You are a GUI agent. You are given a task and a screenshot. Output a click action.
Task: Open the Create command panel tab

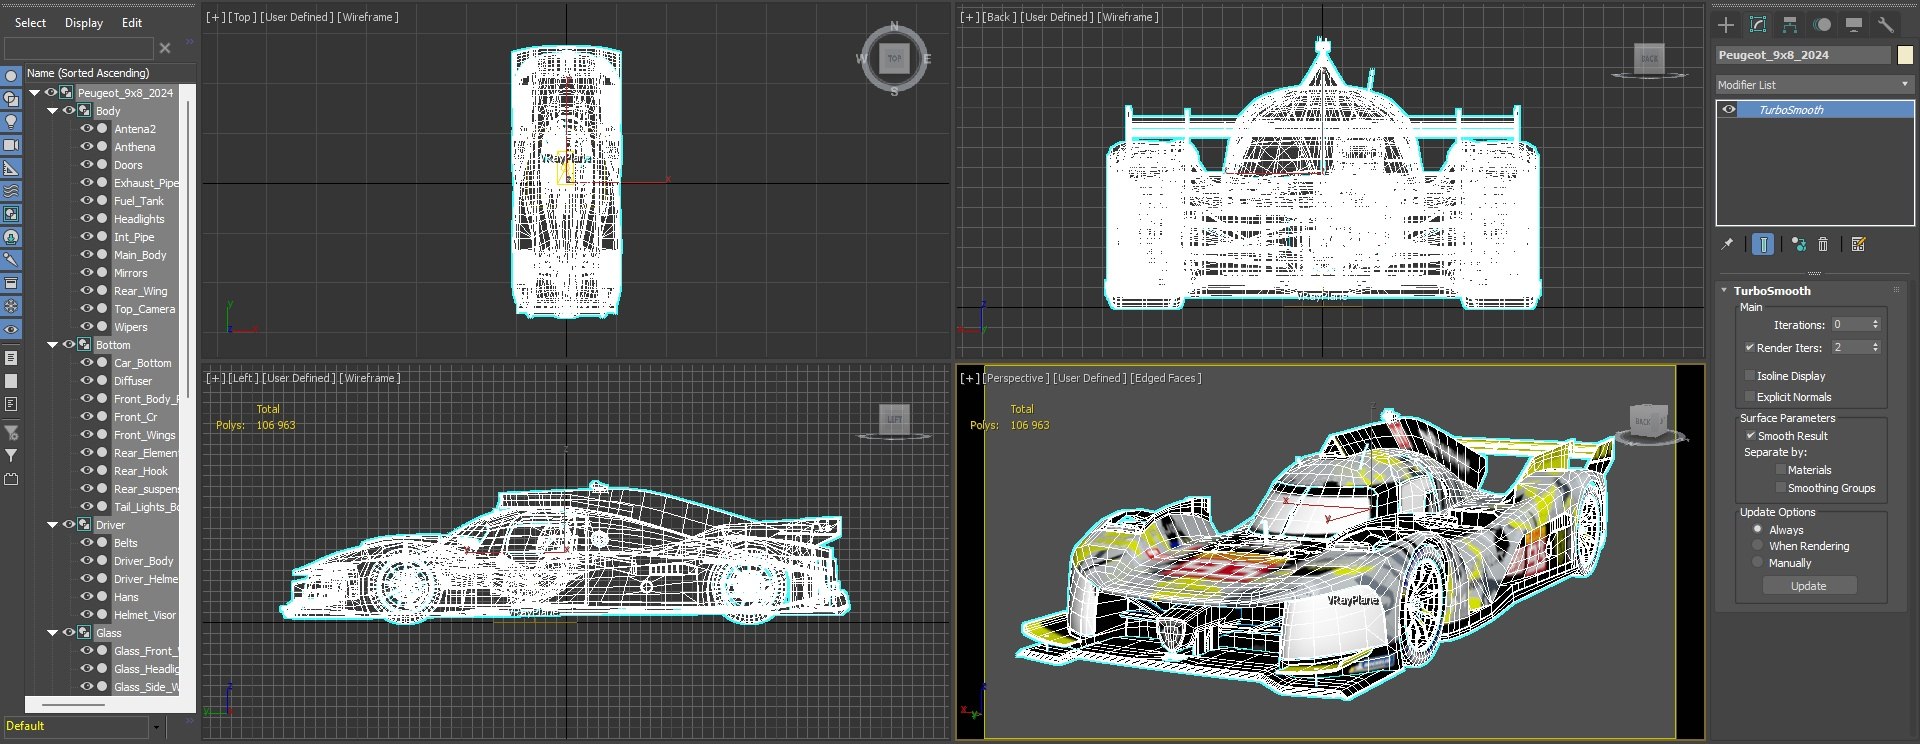coord(1726,25)
